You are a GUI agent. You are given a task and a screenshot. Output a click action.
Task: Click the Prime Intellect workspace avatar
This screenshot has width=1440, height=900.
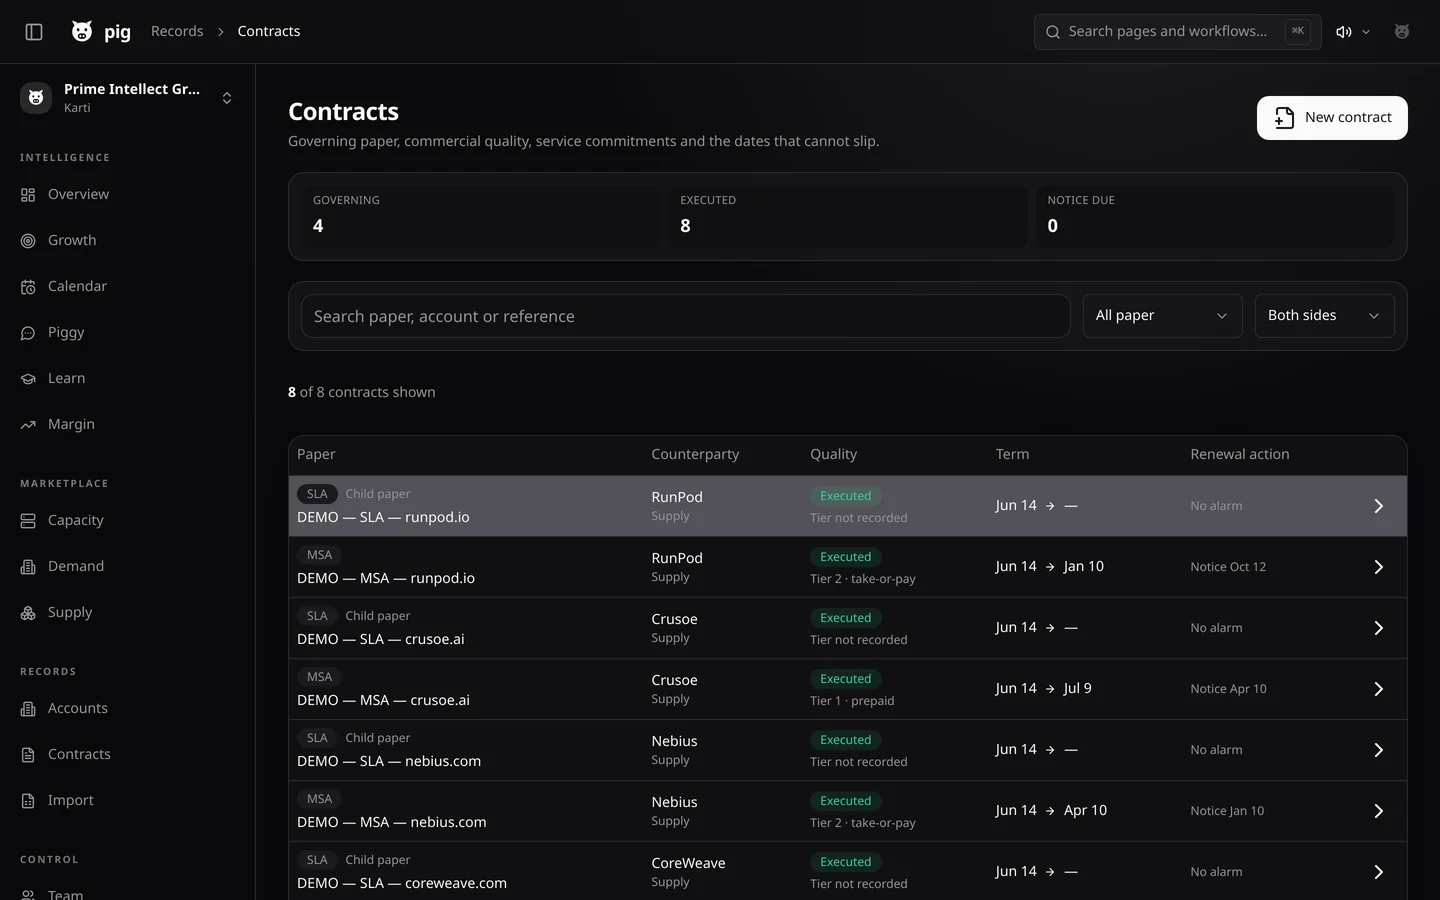pos(36,98)
